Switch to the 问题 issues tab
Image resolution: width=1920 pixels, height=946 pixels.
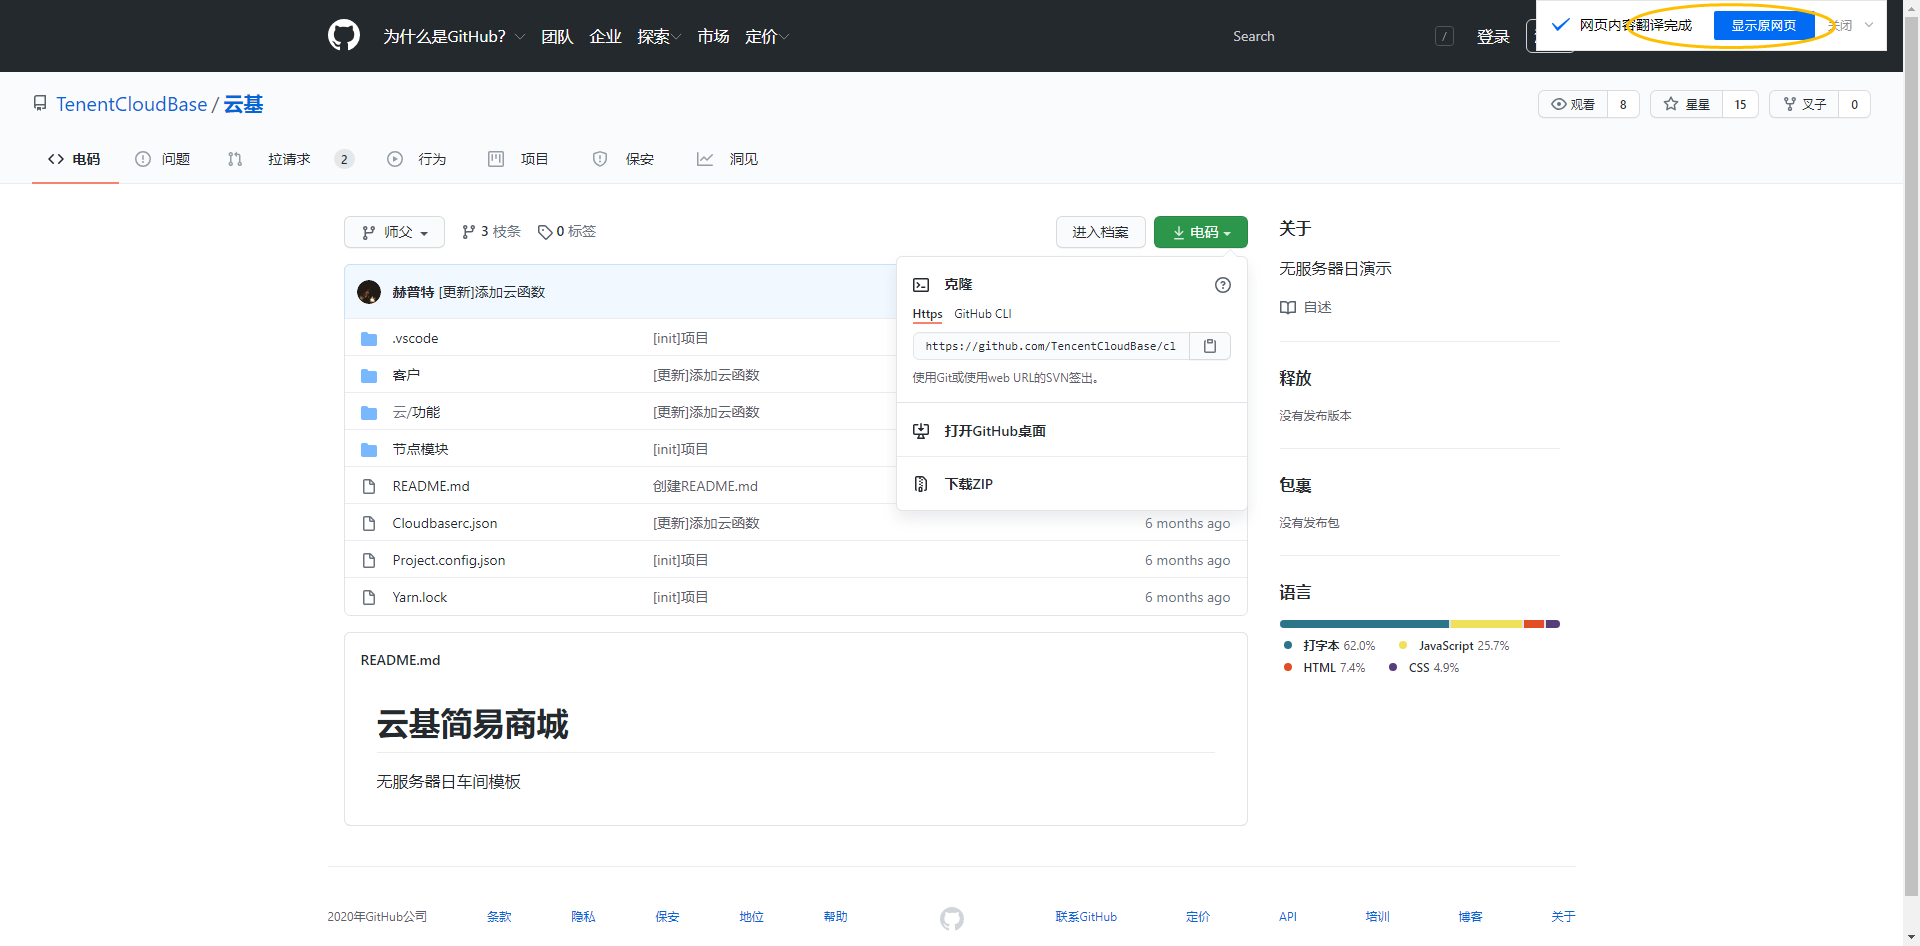point(163,159)
